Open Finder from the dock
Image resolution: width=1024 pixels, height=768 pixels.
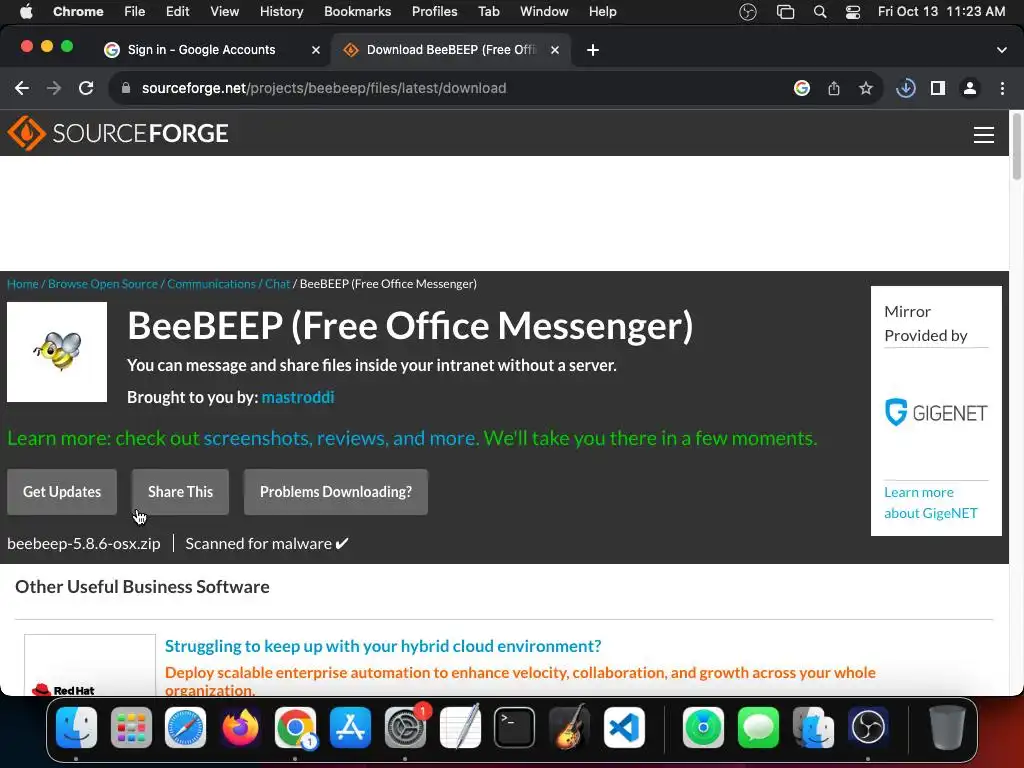[76, 728]
